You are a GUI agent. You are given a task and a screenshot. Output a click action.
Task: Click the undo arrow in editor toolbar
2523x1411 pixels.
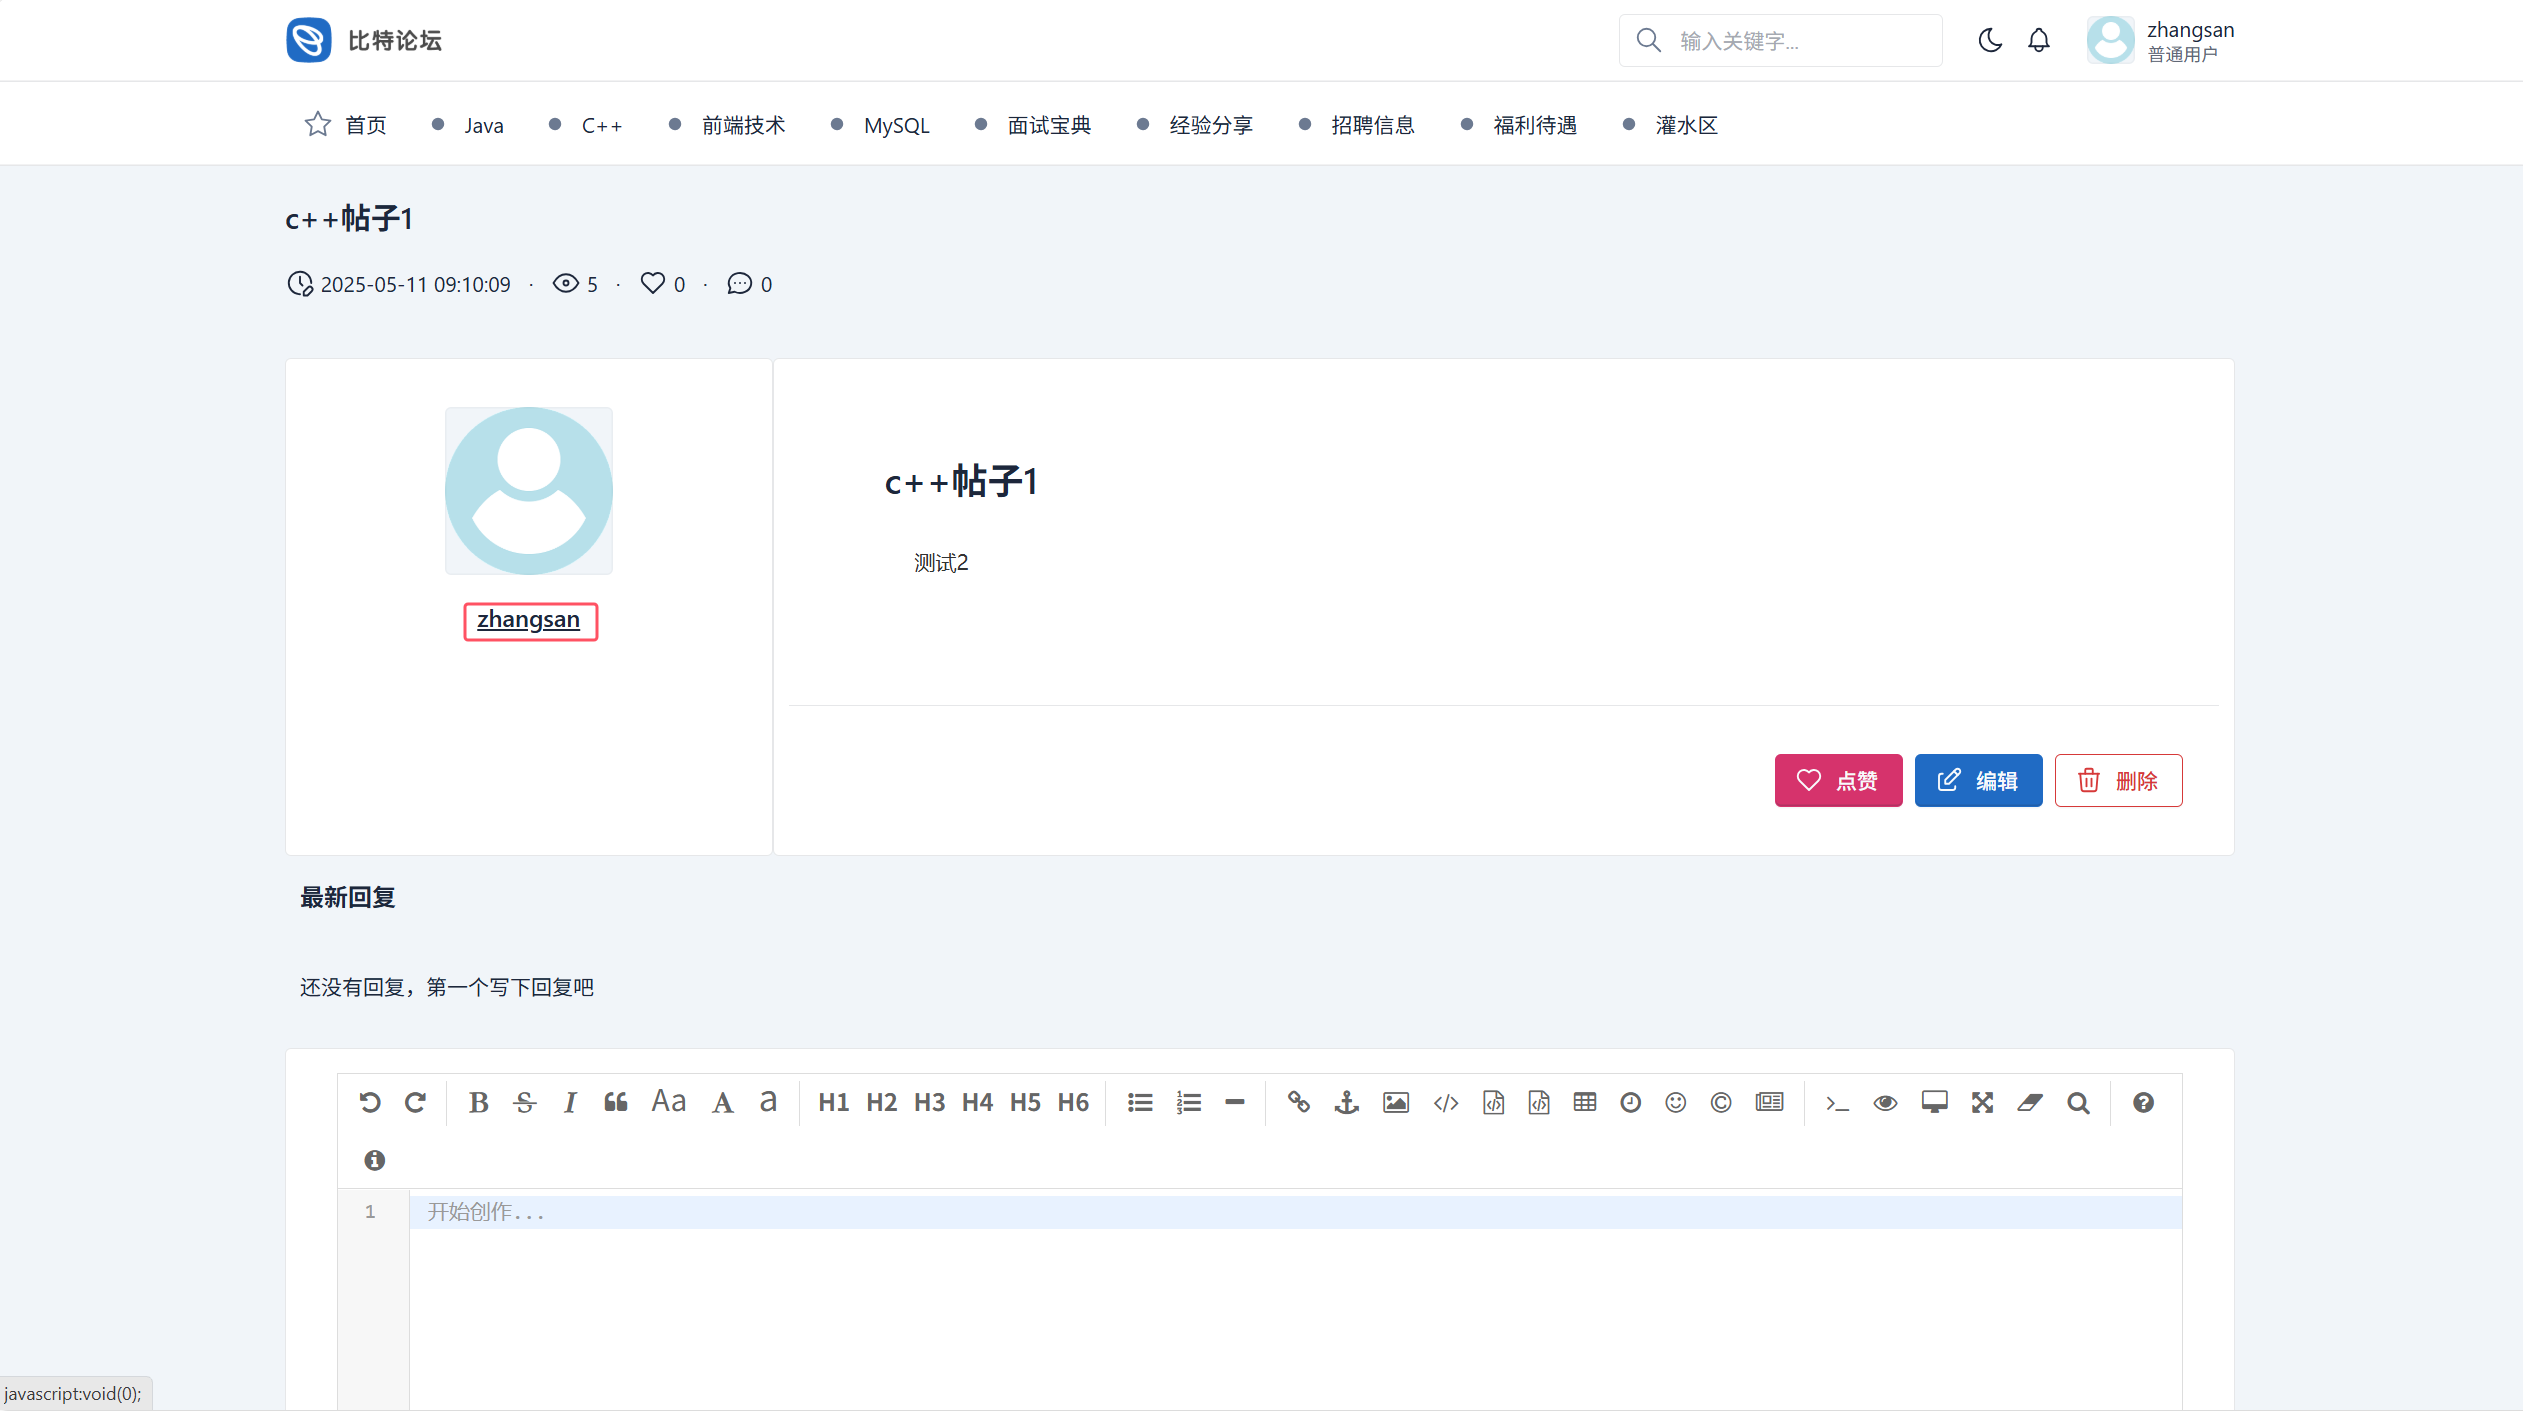369,1102
